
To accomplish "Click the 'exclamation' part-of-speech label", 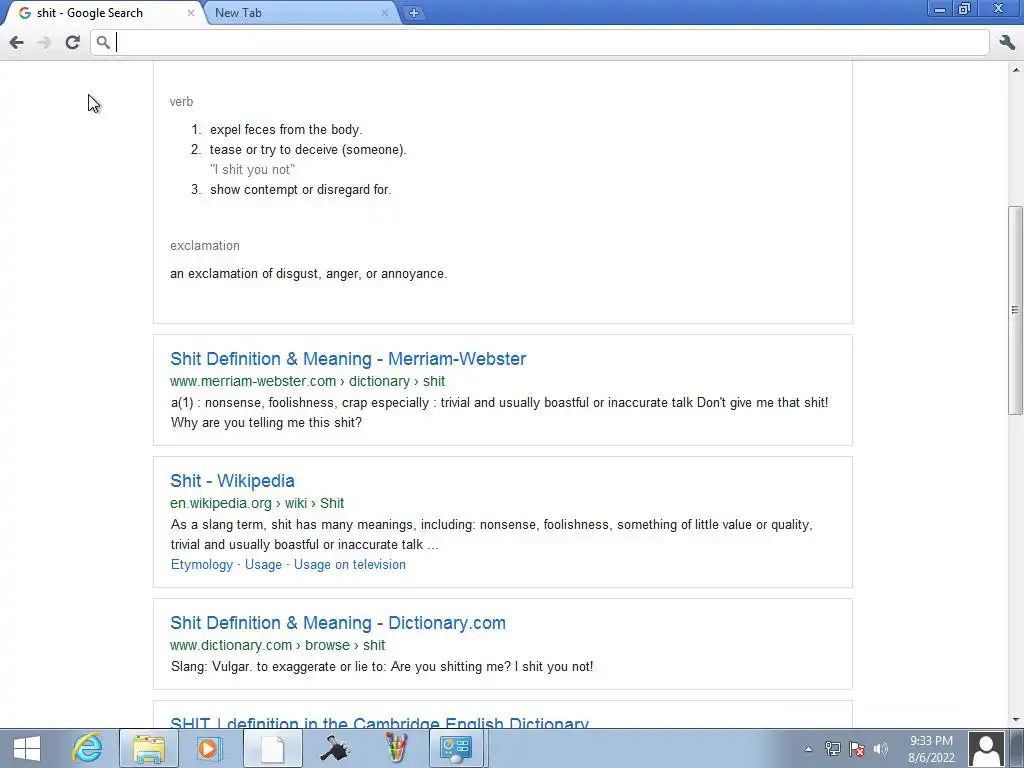I will point(204,246).
